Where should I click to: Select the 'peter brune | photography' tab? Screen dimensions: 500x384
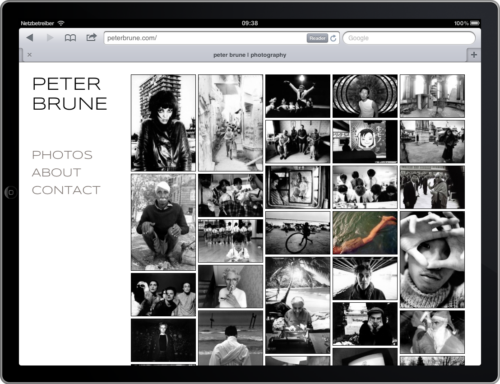[x=250, y=55]
